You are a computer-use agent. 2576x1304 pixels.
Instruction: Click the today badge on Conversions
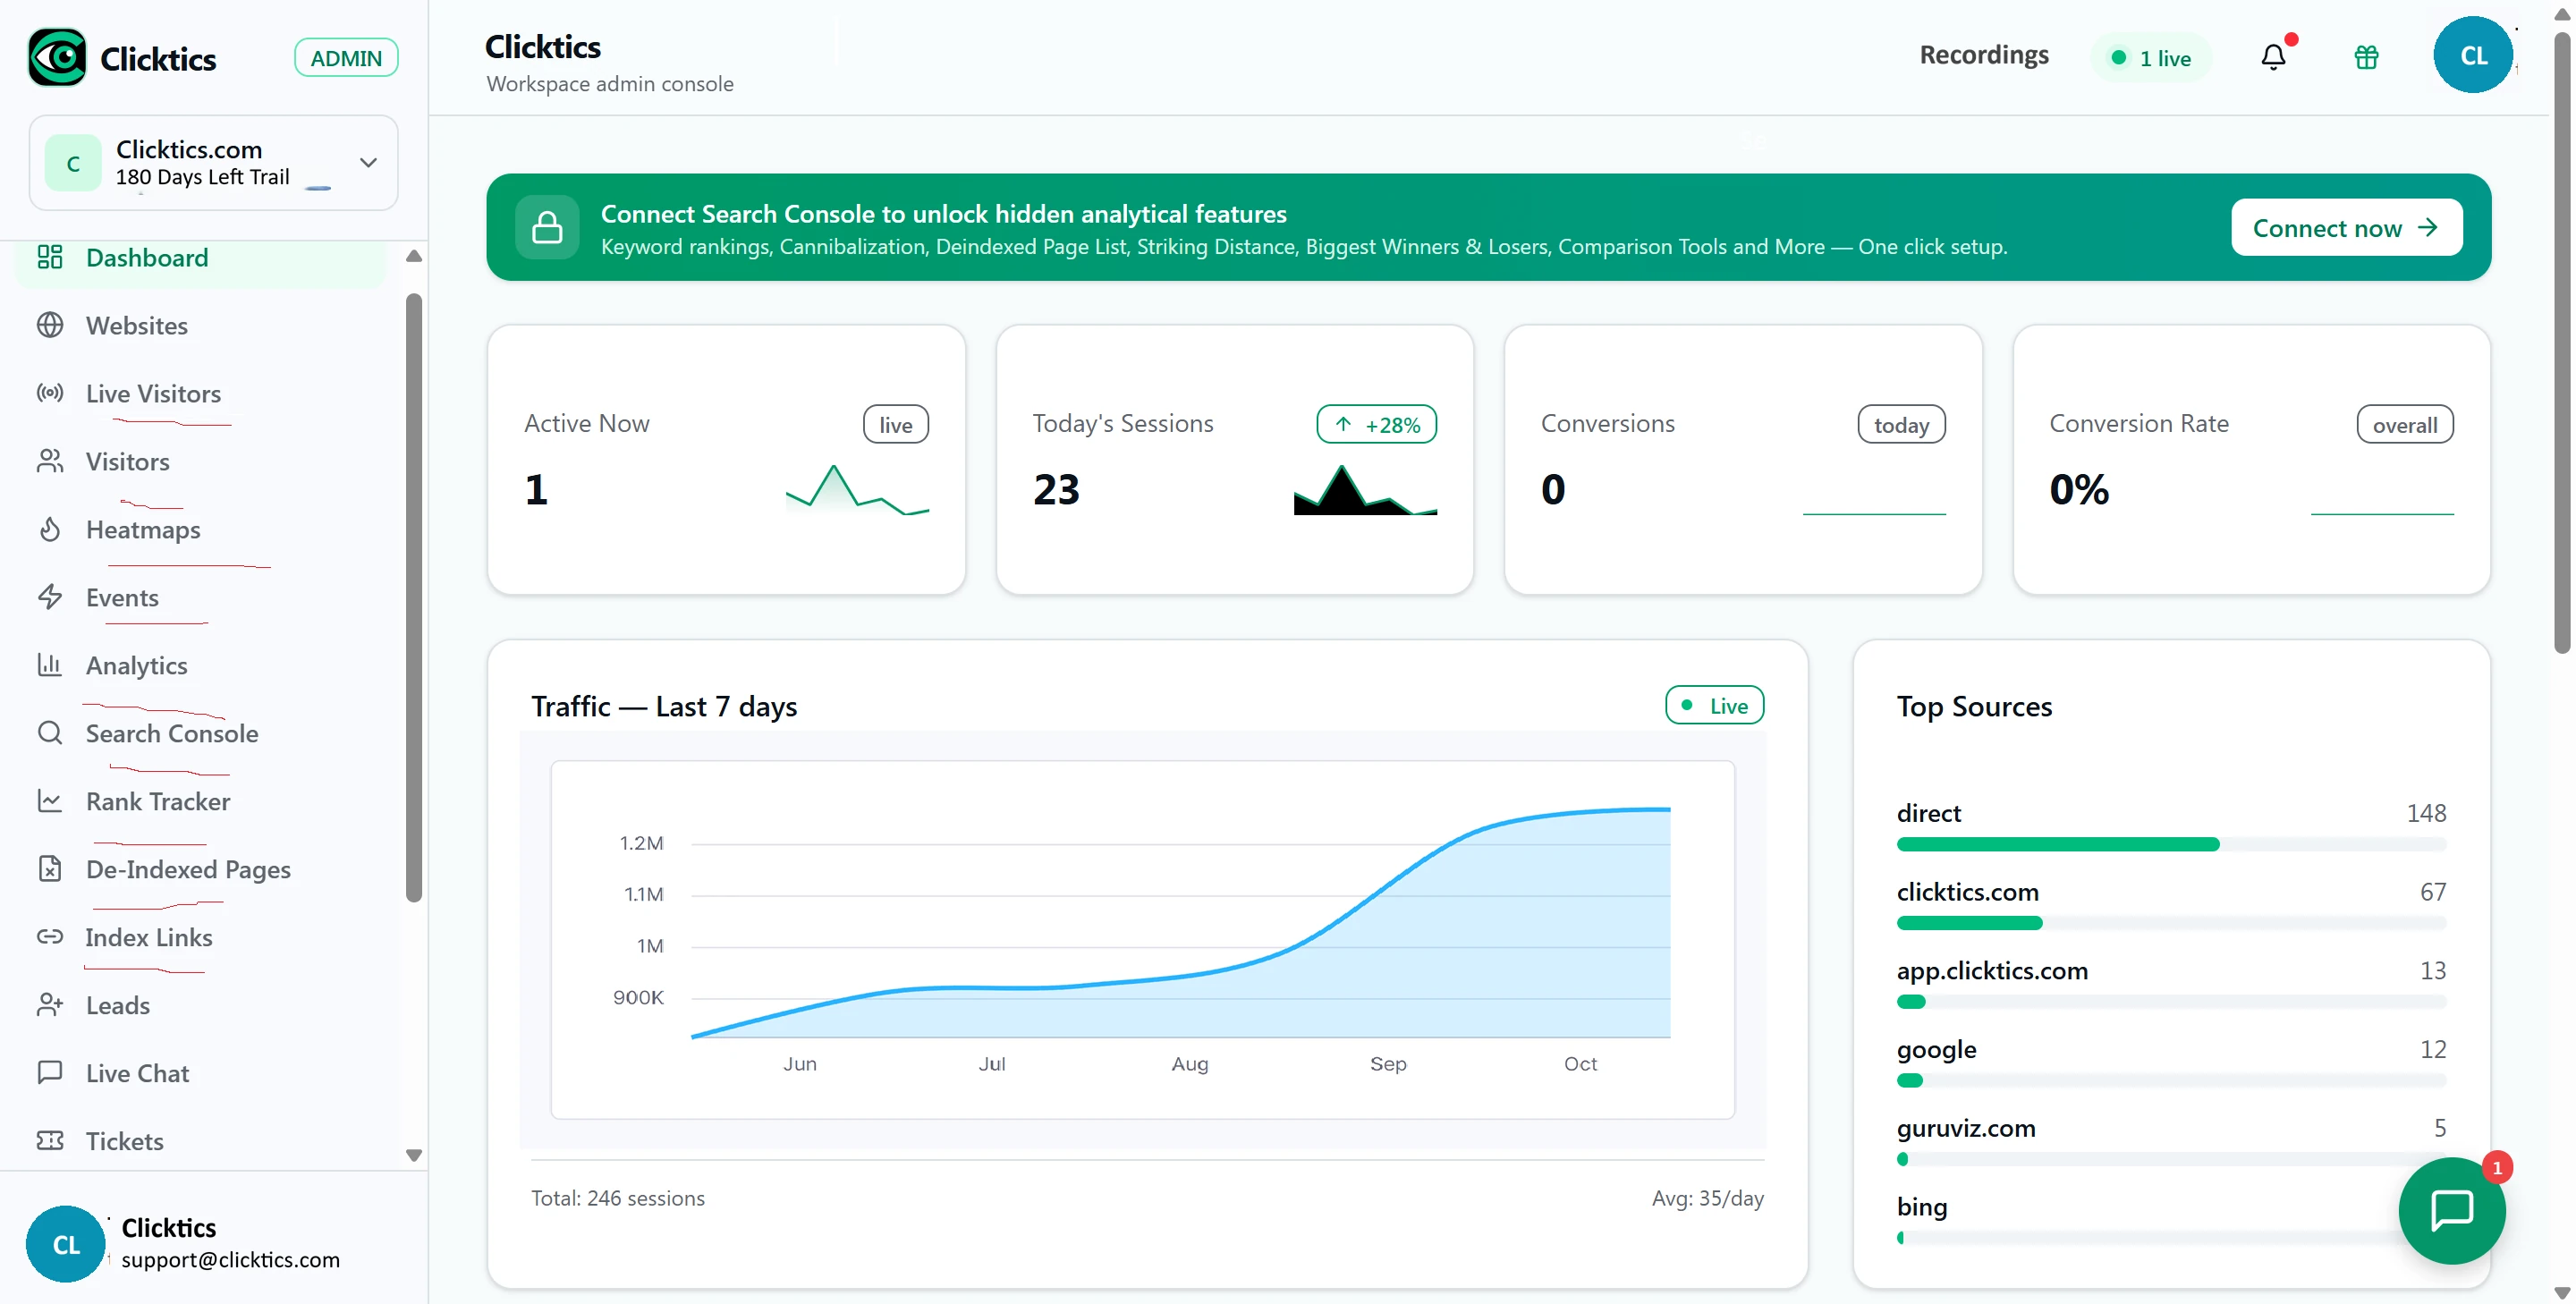pyautogui.click(x=1901, y=425)
